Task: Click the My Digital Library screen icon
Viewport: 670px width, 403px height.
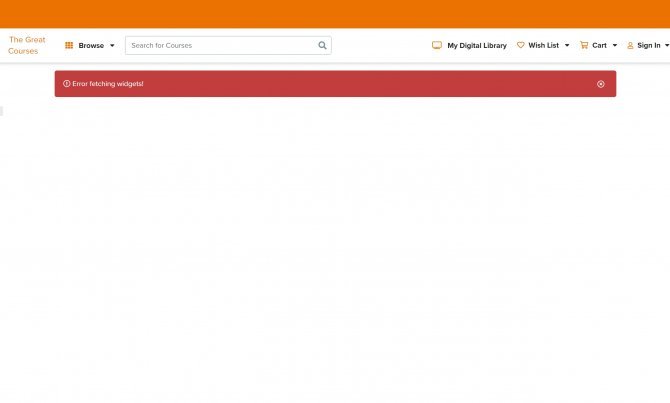Action: pos(437,45)
